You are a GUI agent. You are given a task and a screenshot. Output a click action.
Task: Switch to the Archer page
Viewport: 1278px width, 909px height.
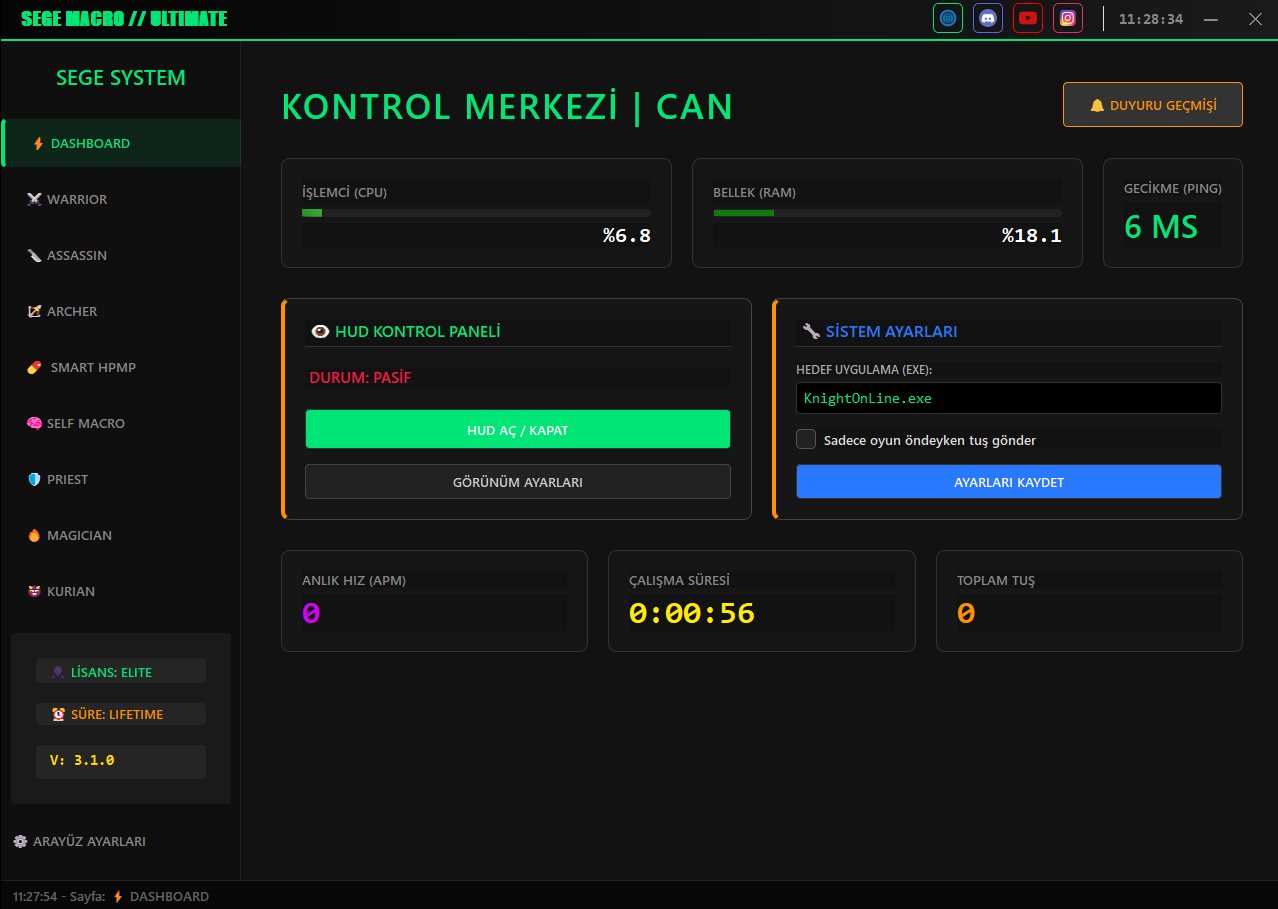coord(72,312)
